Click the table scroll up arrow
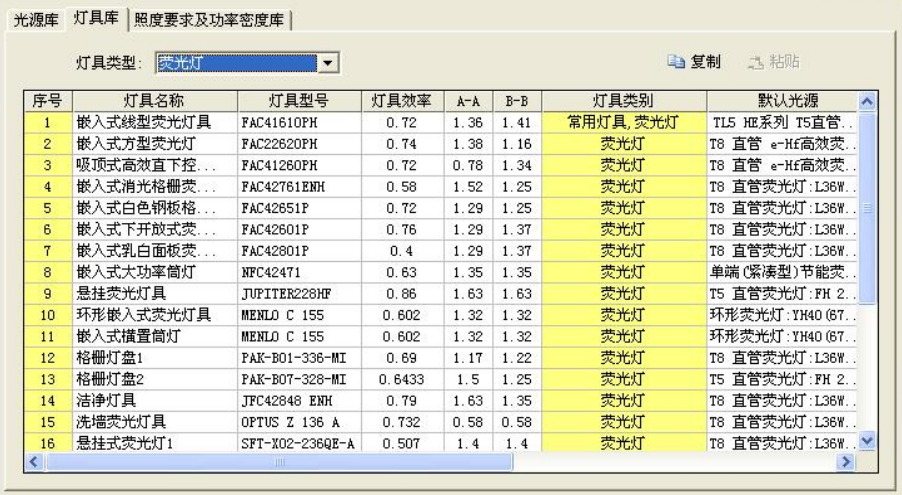The height and width of the screenshot is (495, 902). coord(867,102)
